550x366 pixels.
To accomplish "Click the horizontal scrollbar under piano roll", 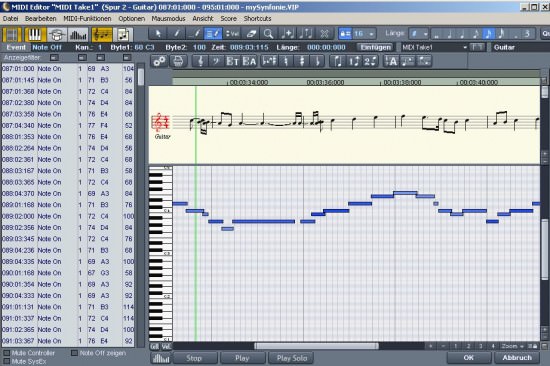I will pos(316,346).
